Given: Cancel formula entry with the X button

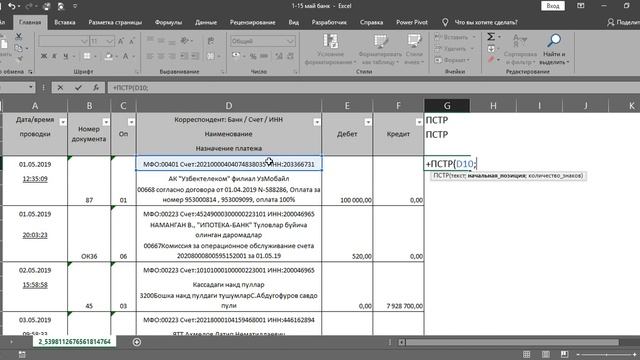Looking at the screenshot, I should [x=60, y=88].
